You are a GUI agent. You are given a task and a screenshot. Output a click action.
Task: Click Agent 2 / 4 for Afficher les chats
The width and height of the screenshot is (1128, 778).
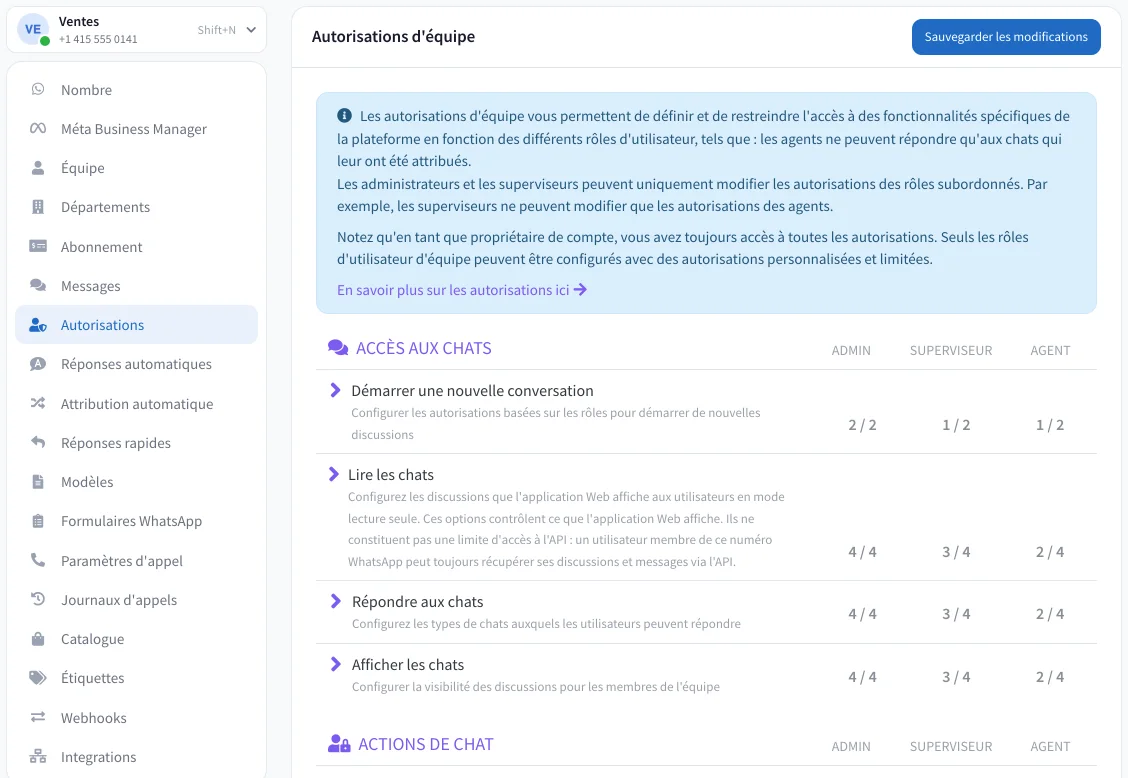pos(1050,677)
